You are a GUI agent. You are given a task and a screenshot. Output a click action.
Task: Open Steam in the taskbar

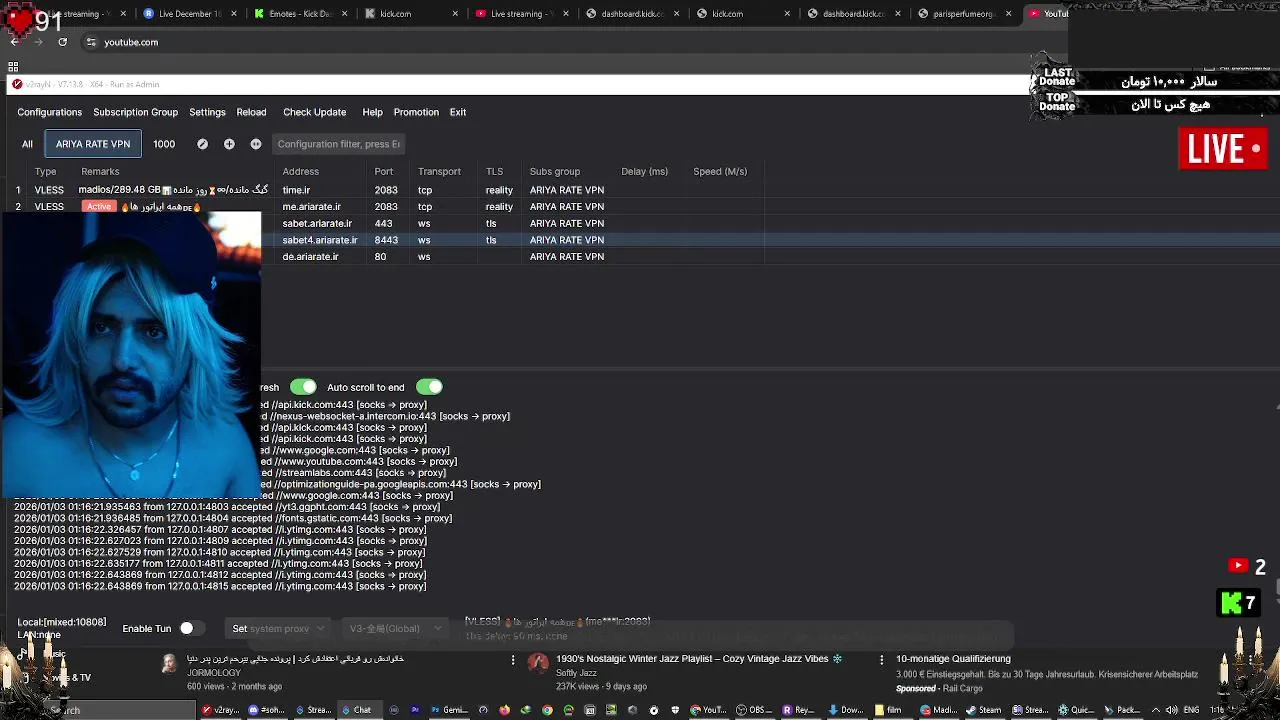click(984, 710)
